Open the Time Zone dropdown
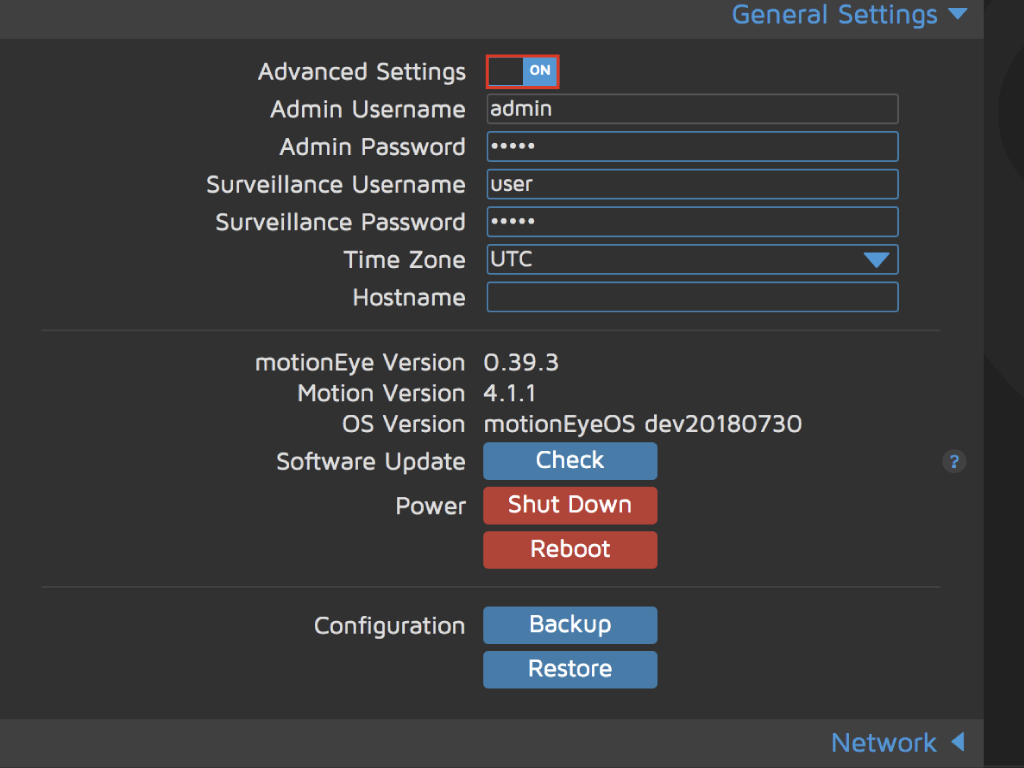1024x768 pixels. [x=692, y=260]
